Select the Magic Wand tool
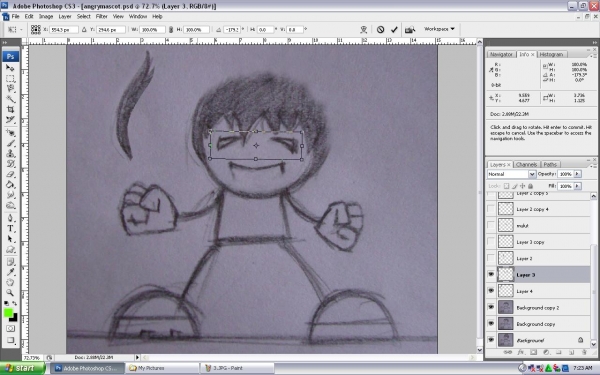600x375 pixels. pyautogui.click(x=10, y=99)
